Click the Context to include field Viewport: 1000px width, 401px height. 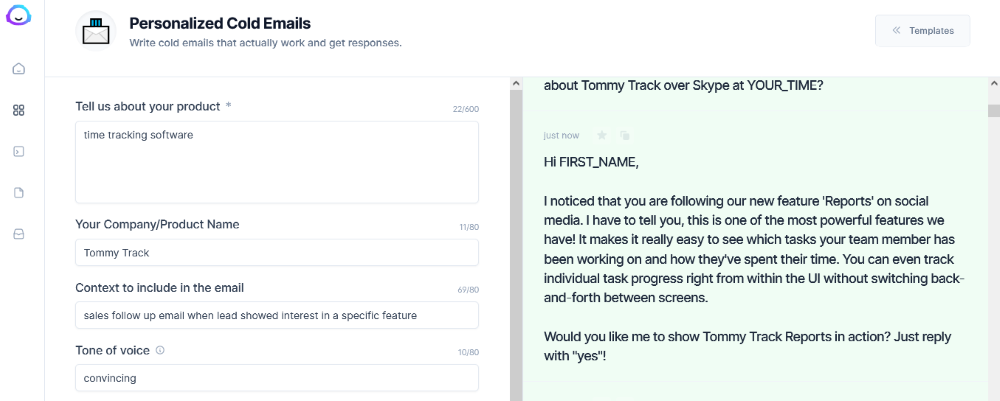tap(277, 315)
